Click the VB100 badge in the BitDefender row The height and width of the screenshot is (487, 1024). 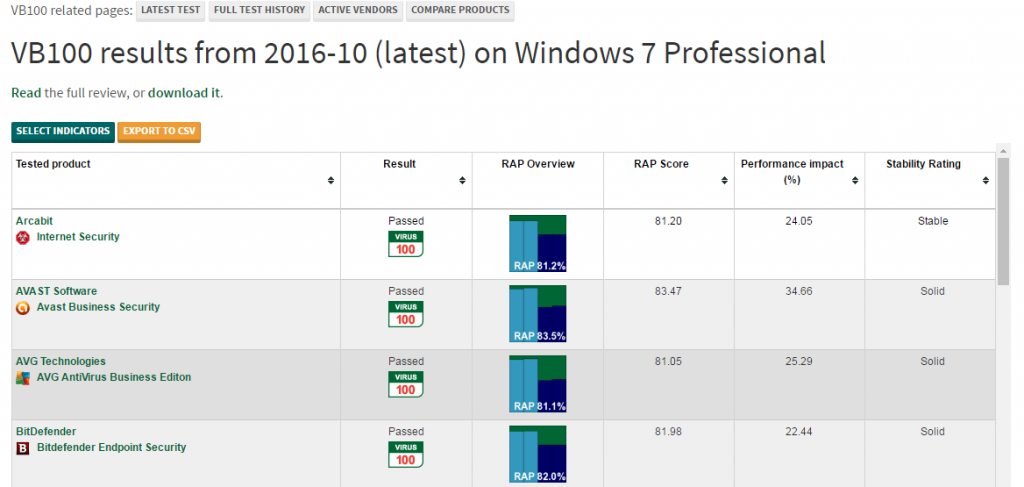tap(406, 454)
